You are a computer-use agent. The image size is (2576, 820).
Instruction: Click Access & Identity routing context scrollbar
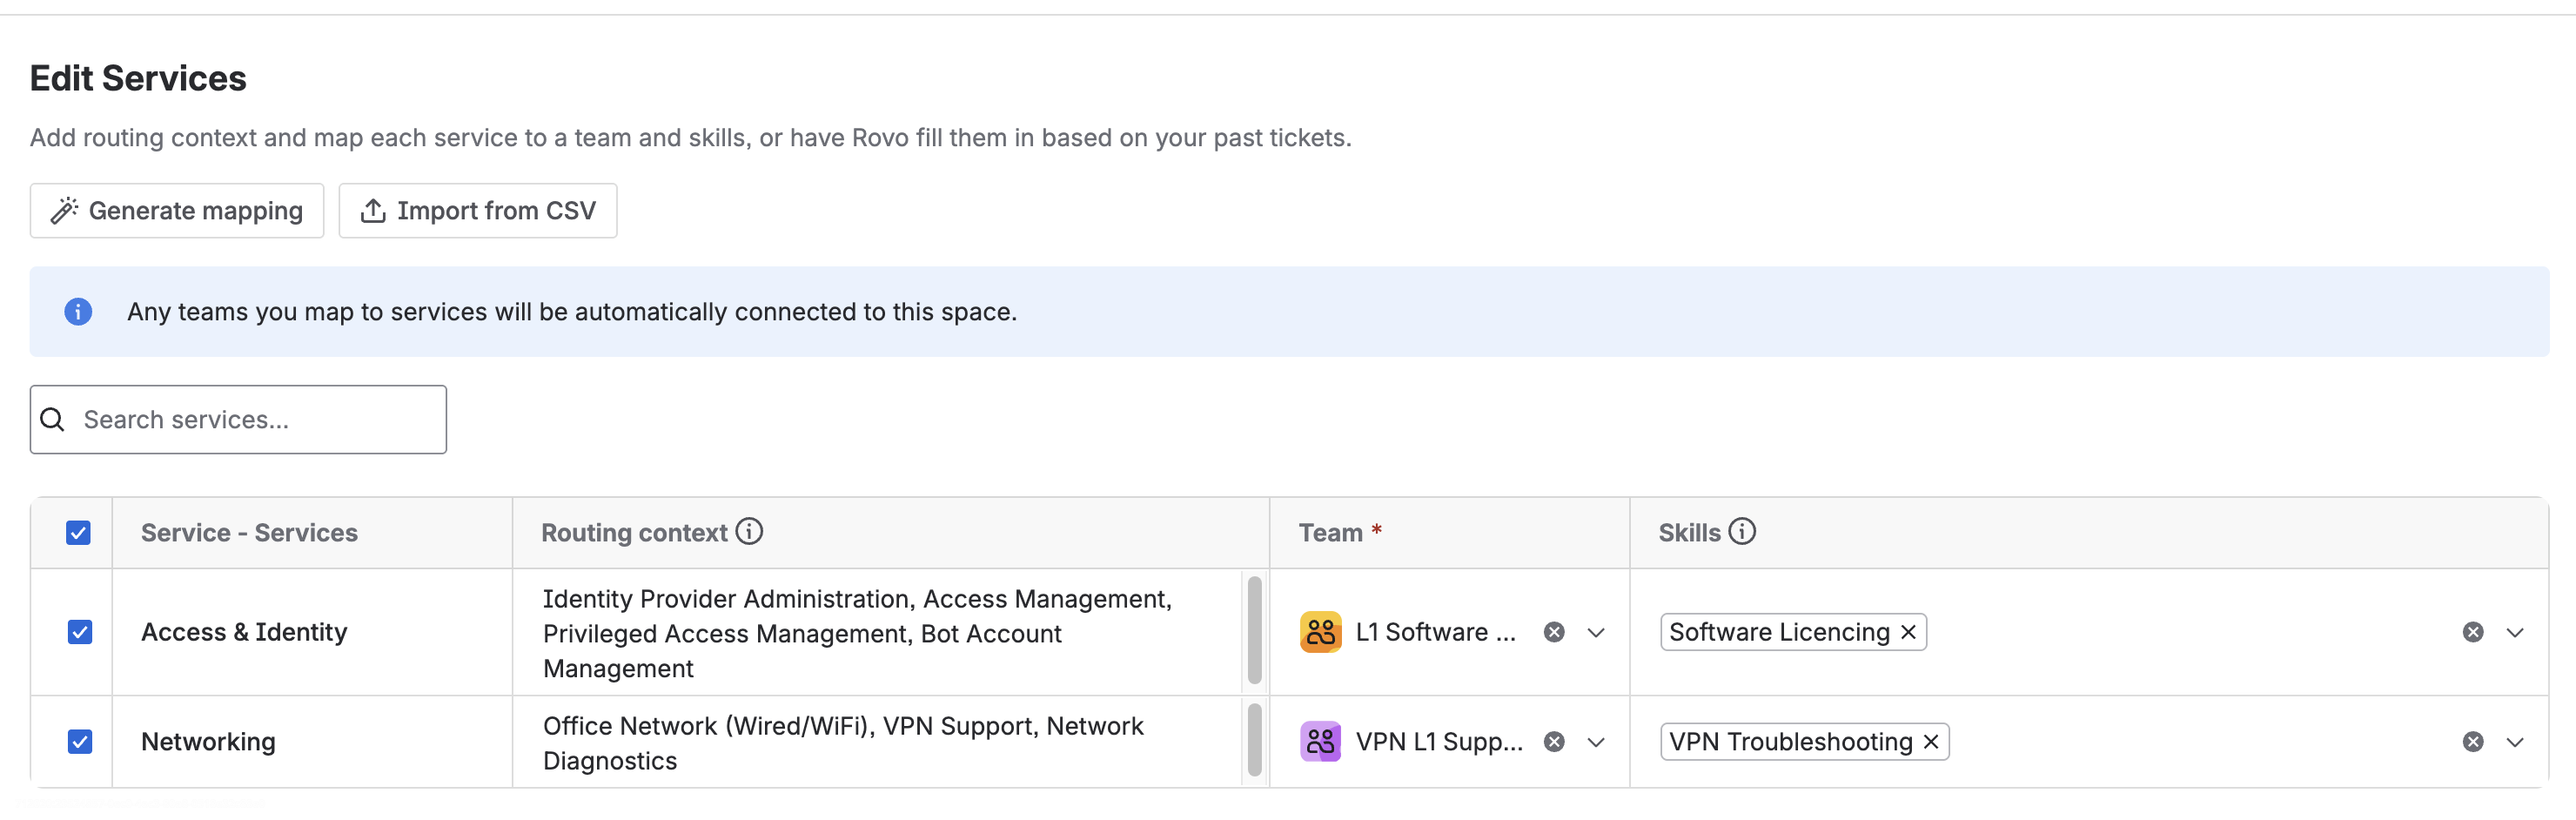click(1254, 631)
